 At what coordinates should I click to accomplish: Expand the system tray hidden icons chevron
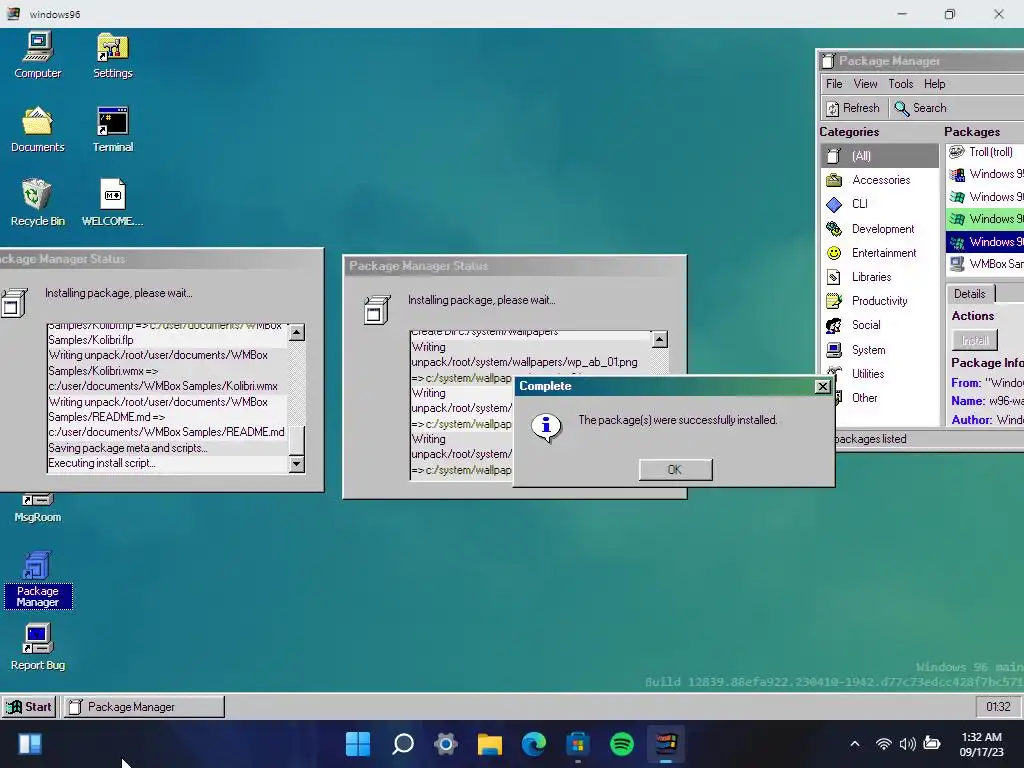(855, 744)
